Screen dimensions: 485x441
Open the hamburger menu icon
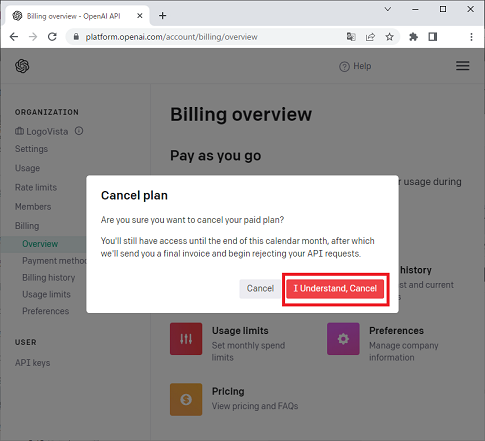(x=462, y=66)
